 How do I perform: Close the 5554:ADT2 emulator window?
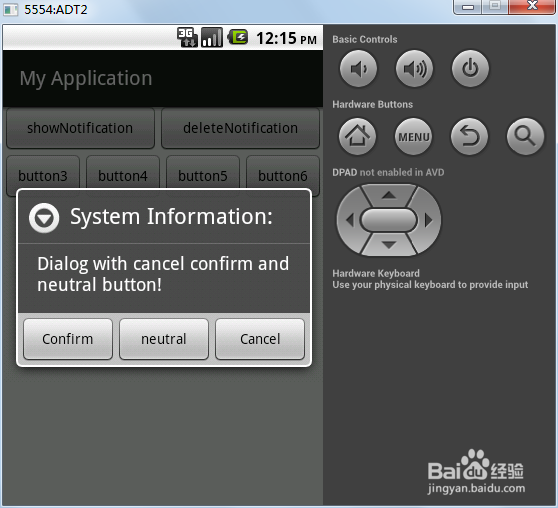[x=532, y=7]
